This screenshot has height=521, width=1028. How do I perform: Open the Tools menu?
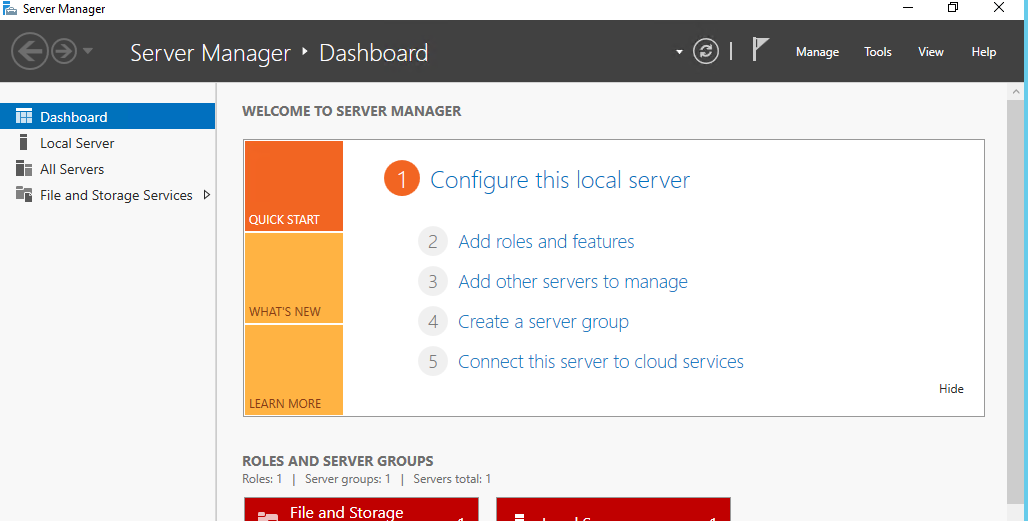coord(877,52)
